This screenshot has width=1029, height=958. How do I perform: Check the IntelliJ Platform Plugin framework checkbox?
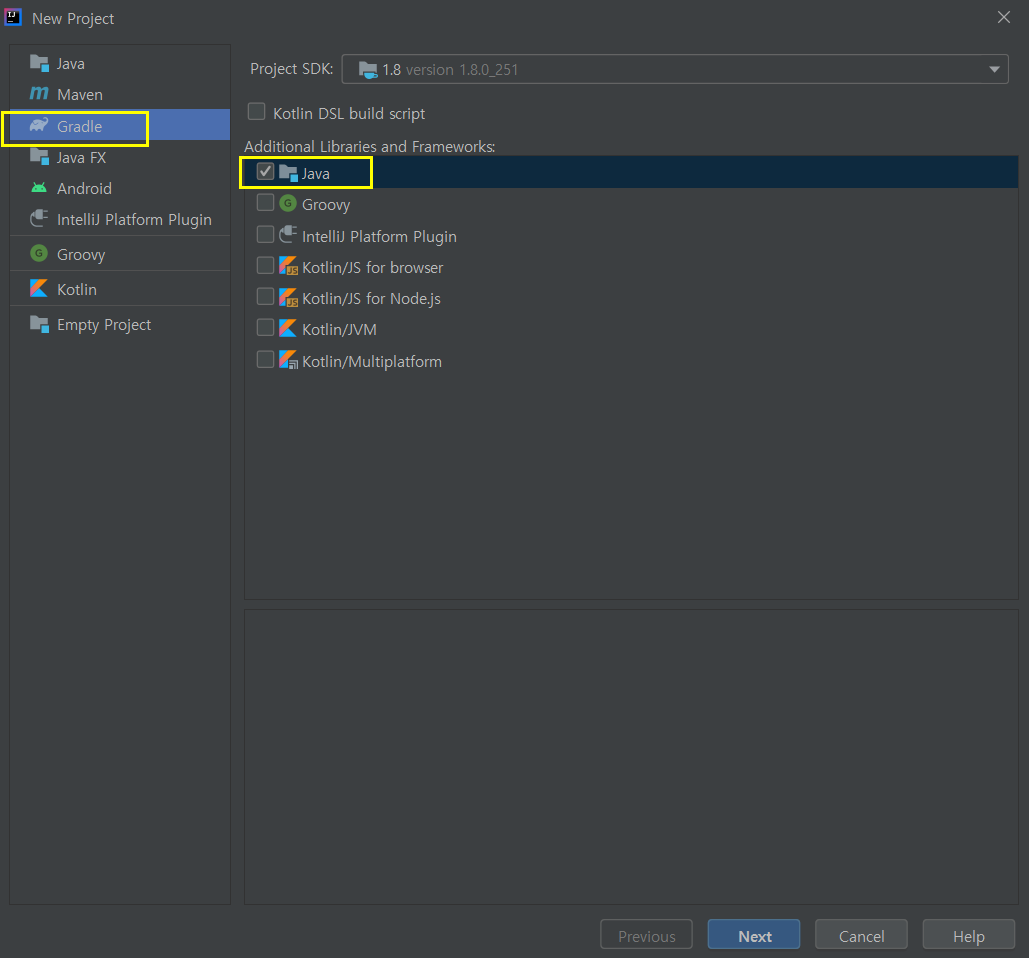[265, 234]
